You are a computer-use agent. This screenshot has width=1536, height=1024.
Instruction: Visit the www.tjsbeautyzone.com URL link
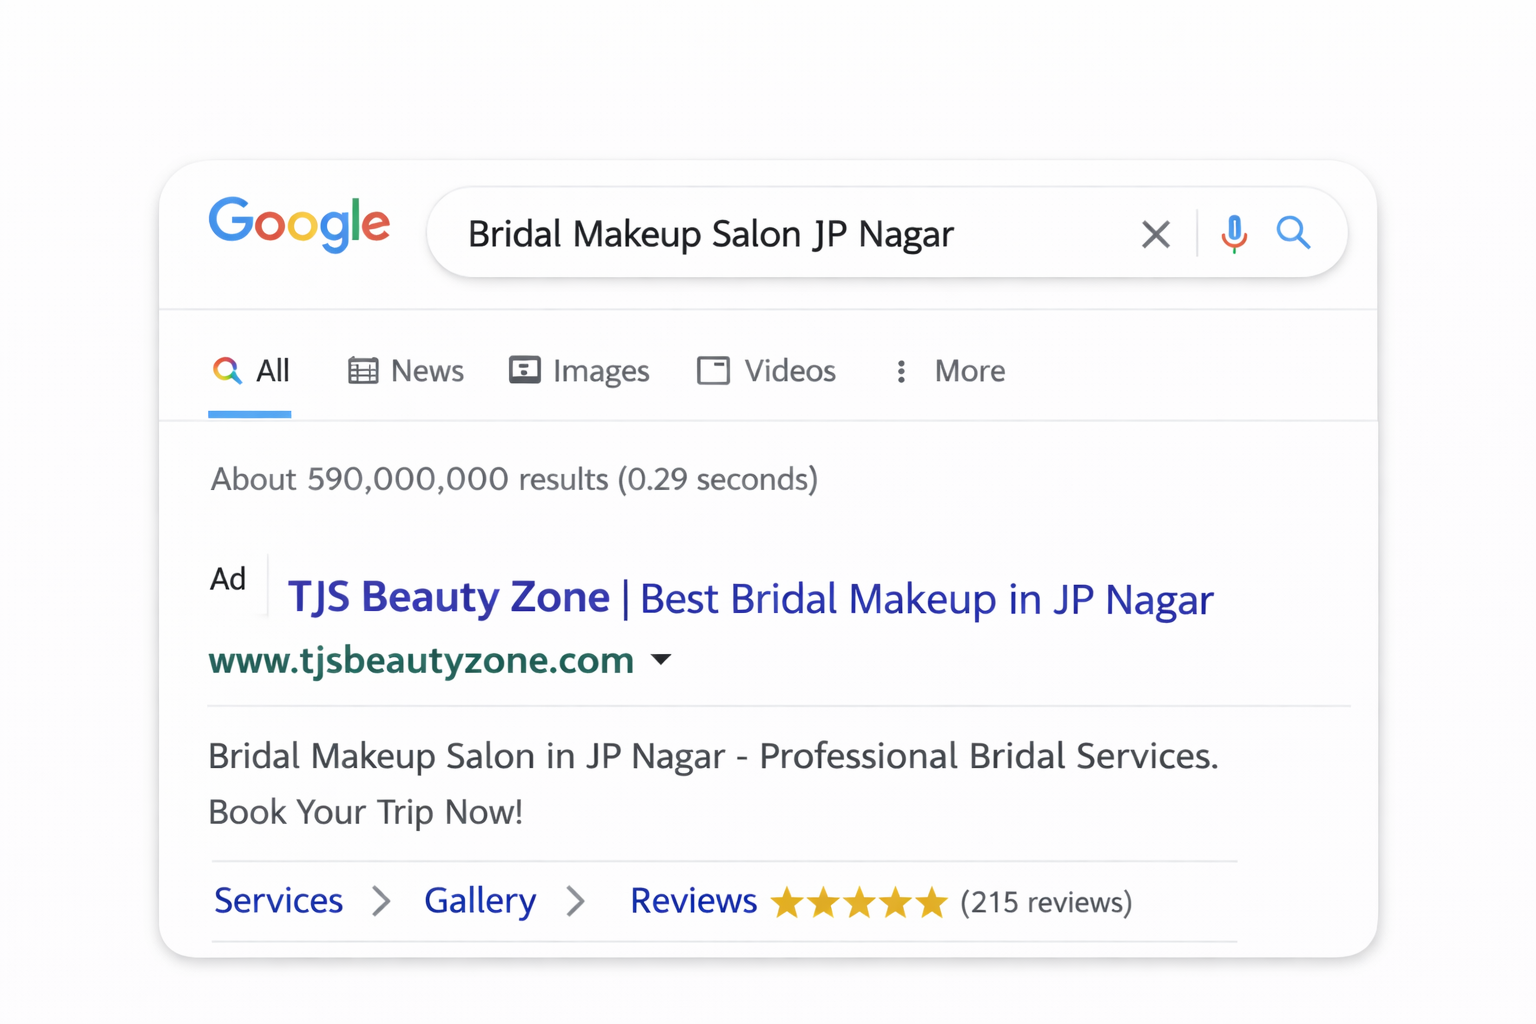click(421, 660)
